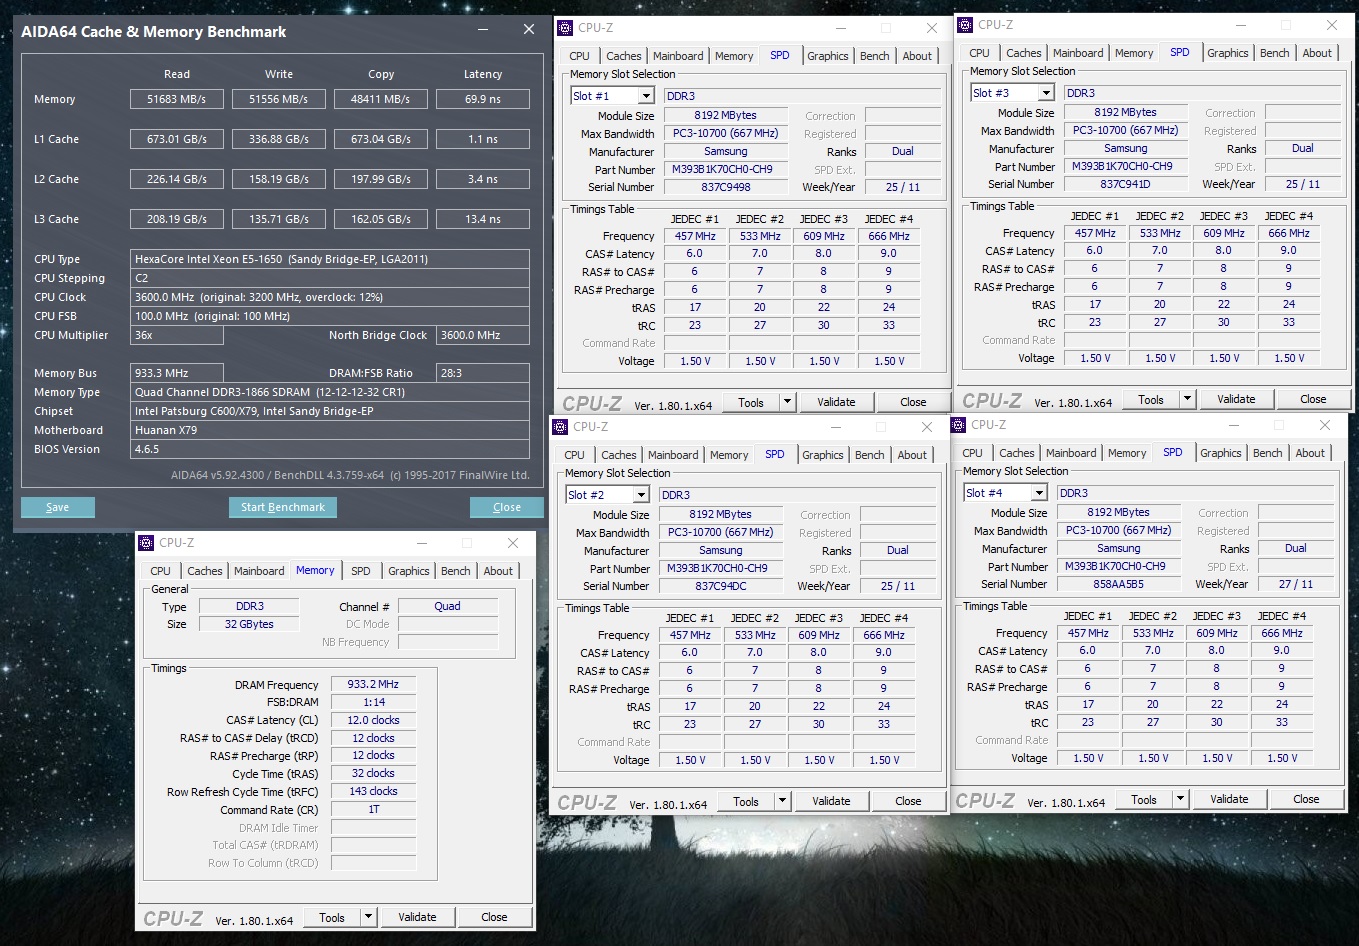Open the Graphics tab in the Slot #3 window
1359x946 pixels.
pos(1228,53)
